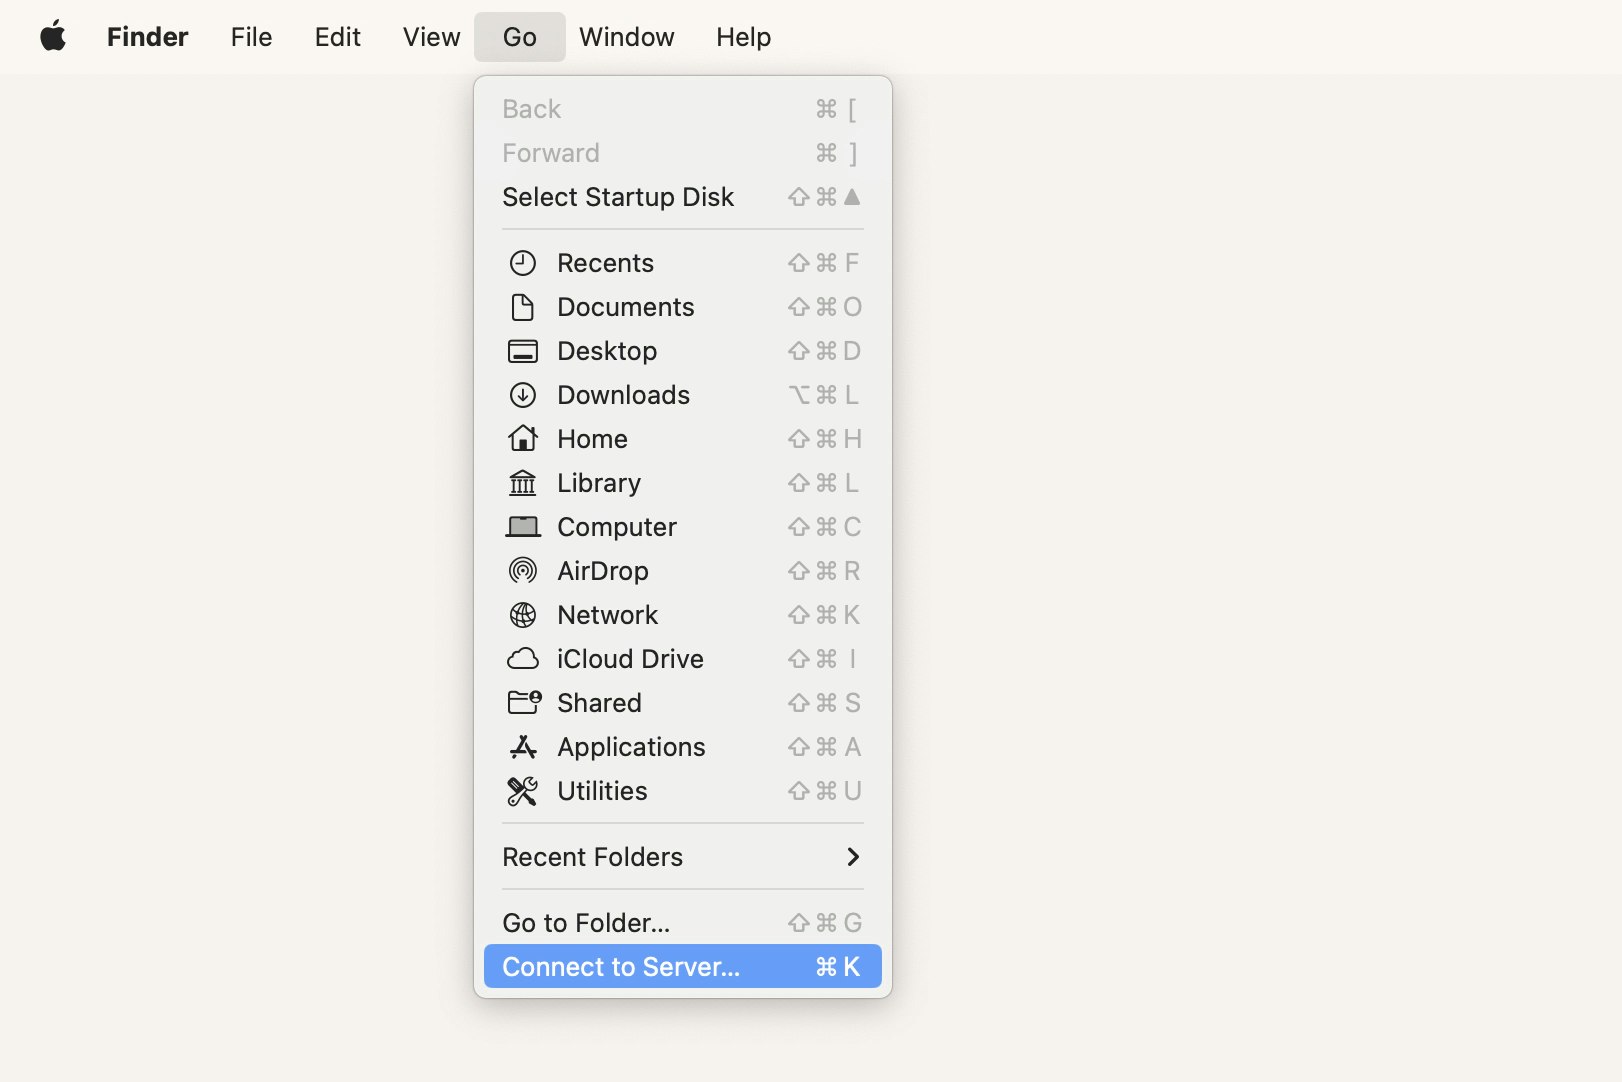Image resolution: width=1622 pixels, height=1082 pixels.
Task: Select the Desktop menu entry
Action: 683,351
